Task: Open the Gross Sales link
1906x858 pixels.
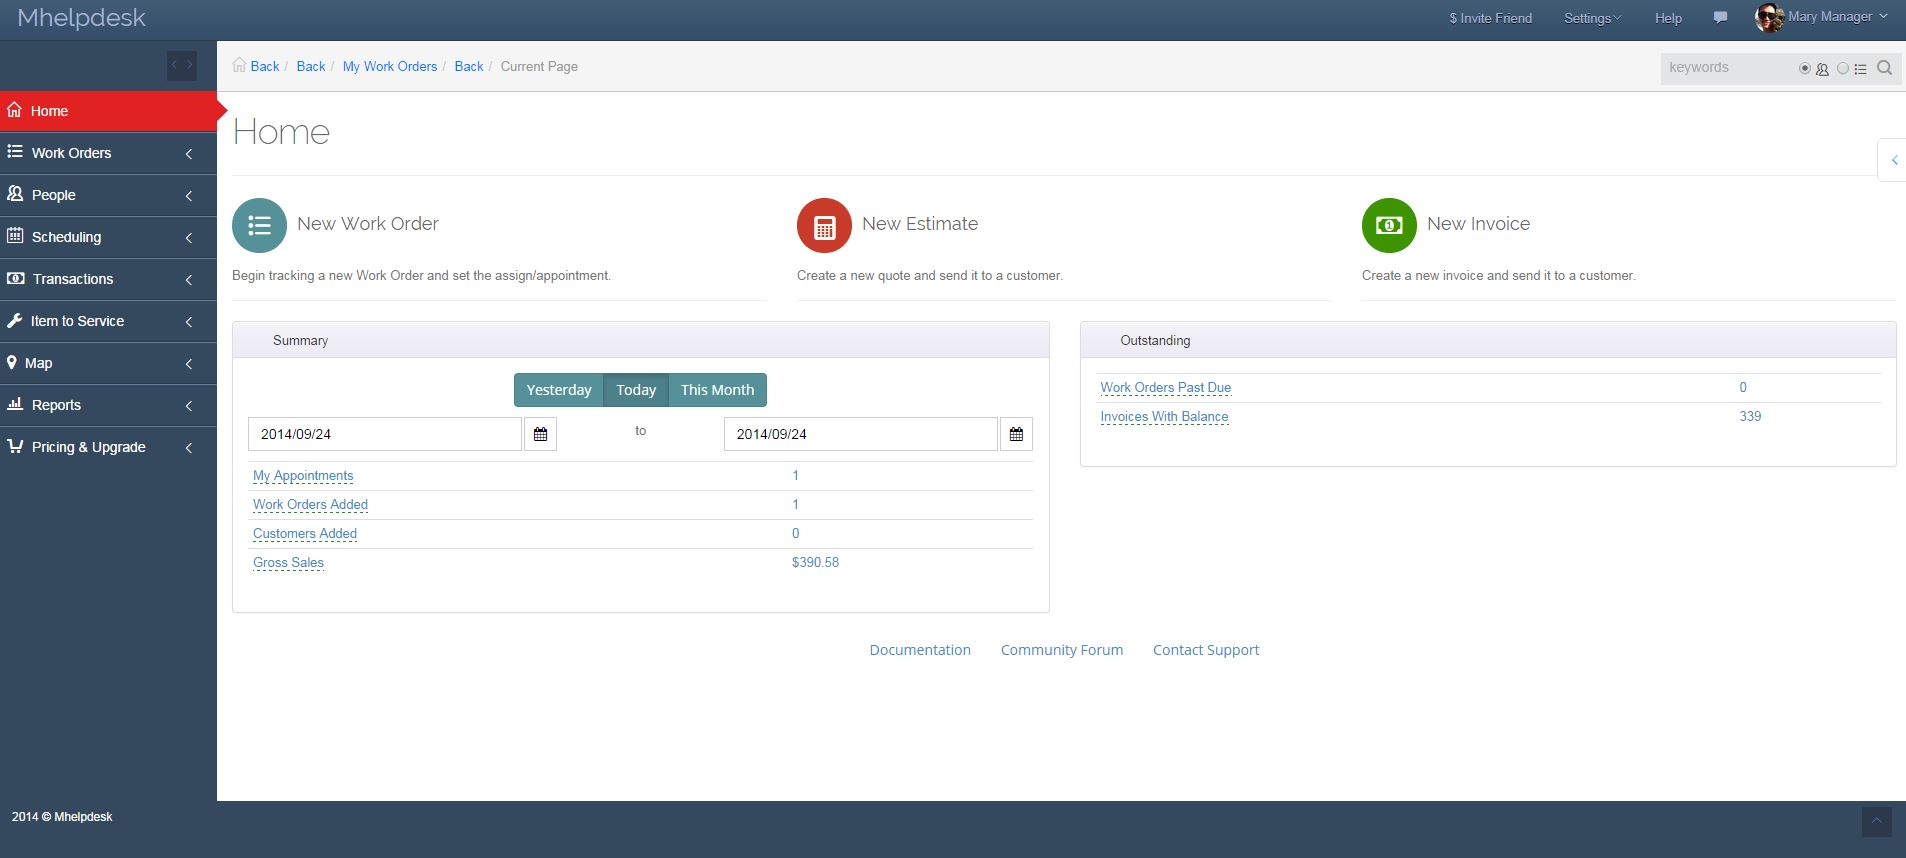Action: (x=288, y=563)
